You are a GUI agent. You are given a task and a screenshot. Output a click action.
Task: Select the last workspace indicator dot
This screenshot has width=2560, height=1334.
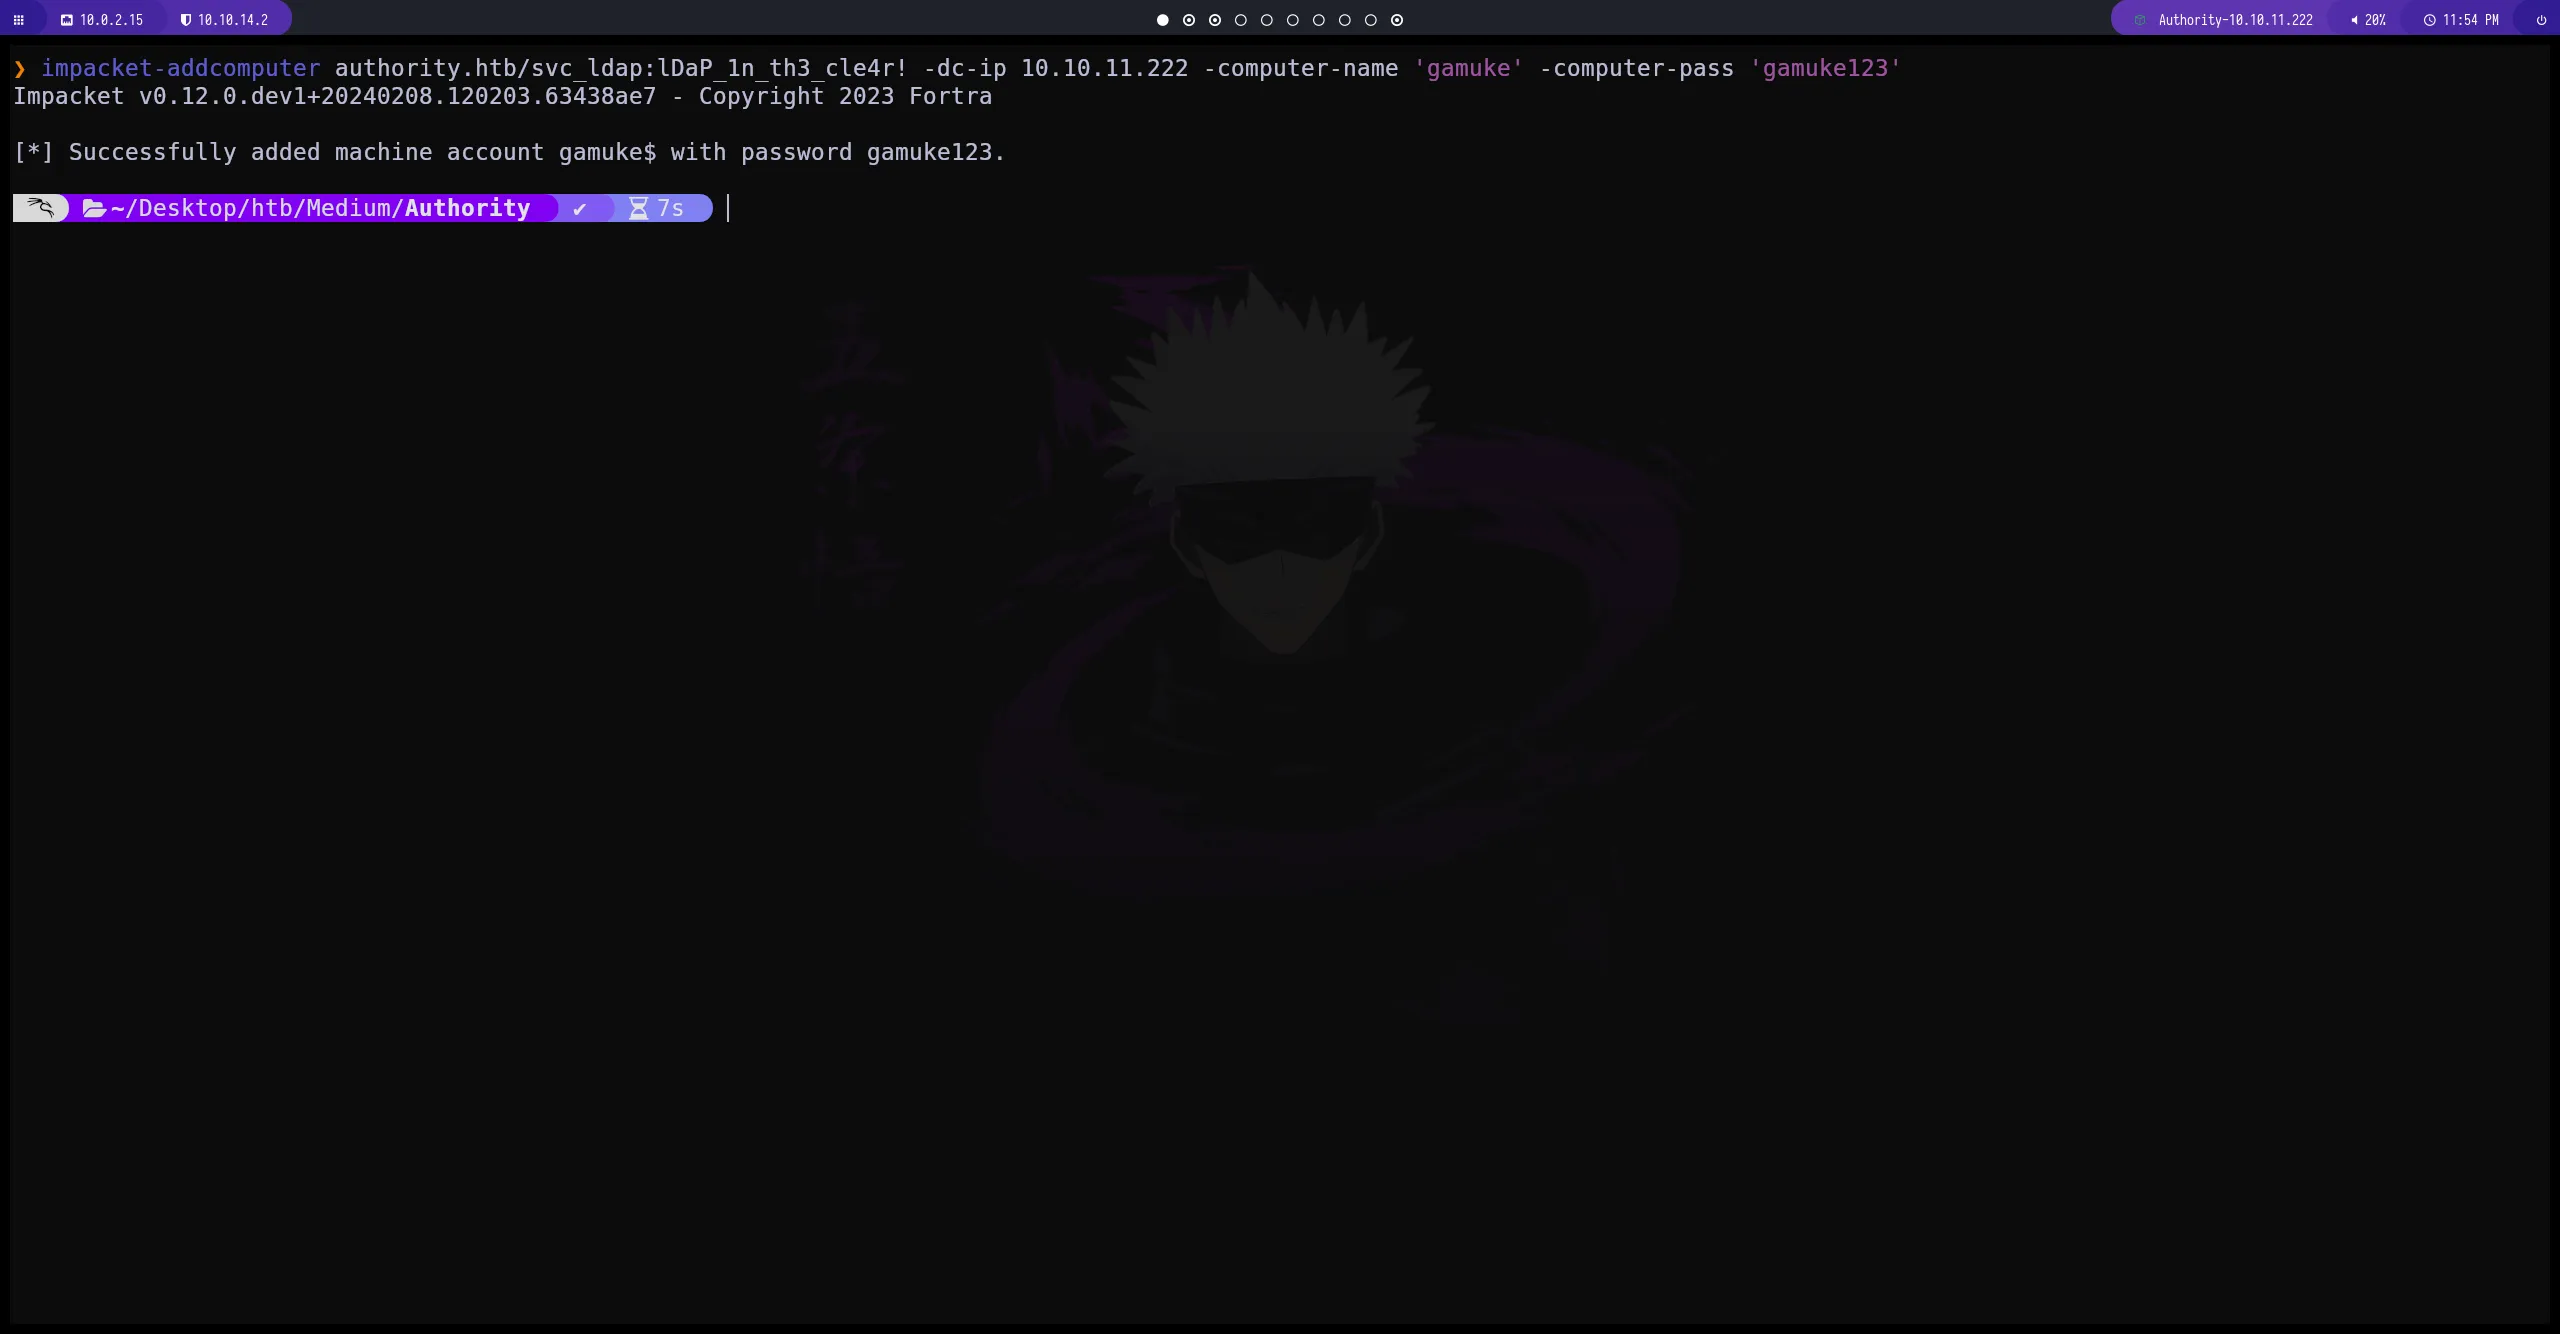coord(1396,20)
